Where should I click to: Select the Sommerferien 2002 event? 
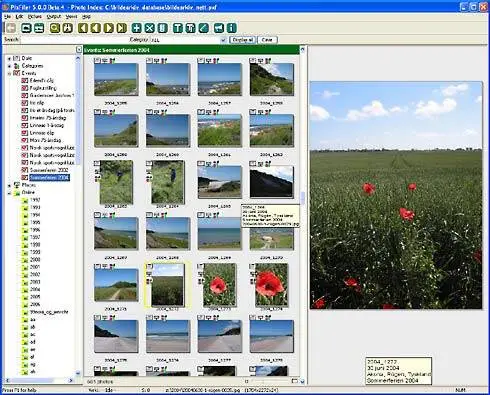coord(49,170)
